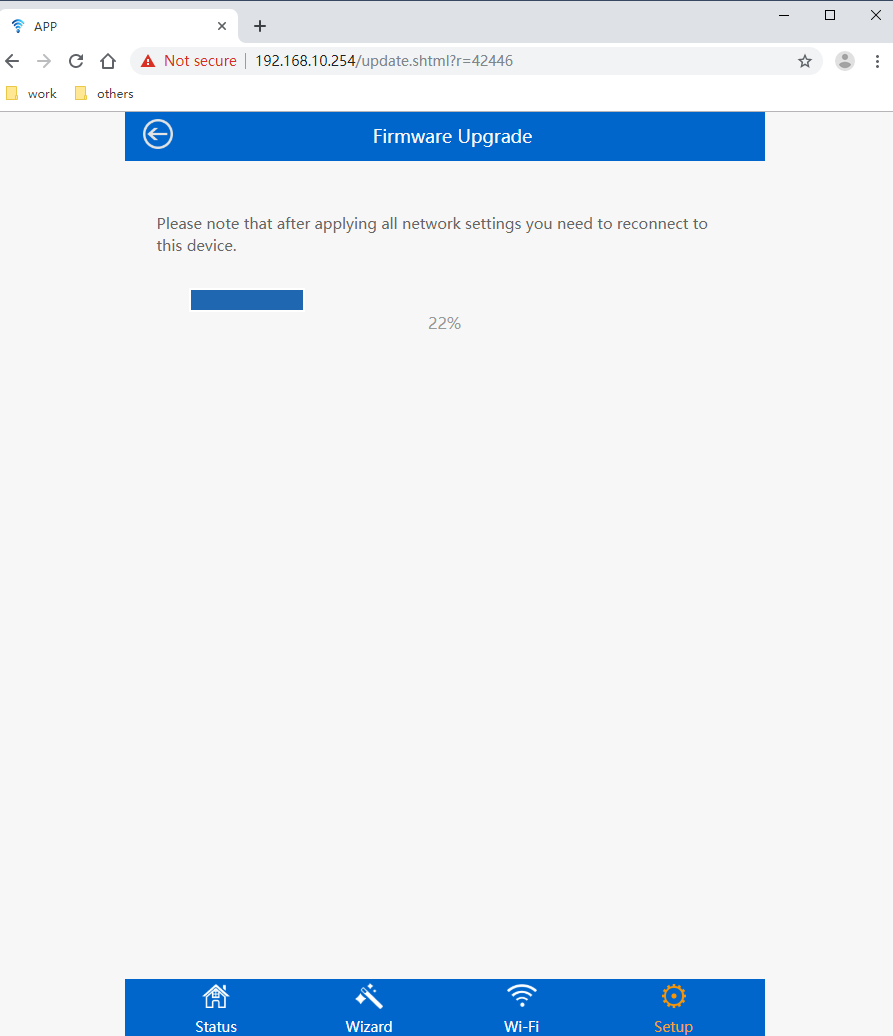Click the Firmware Upgrade page title

tap(452, 136)
